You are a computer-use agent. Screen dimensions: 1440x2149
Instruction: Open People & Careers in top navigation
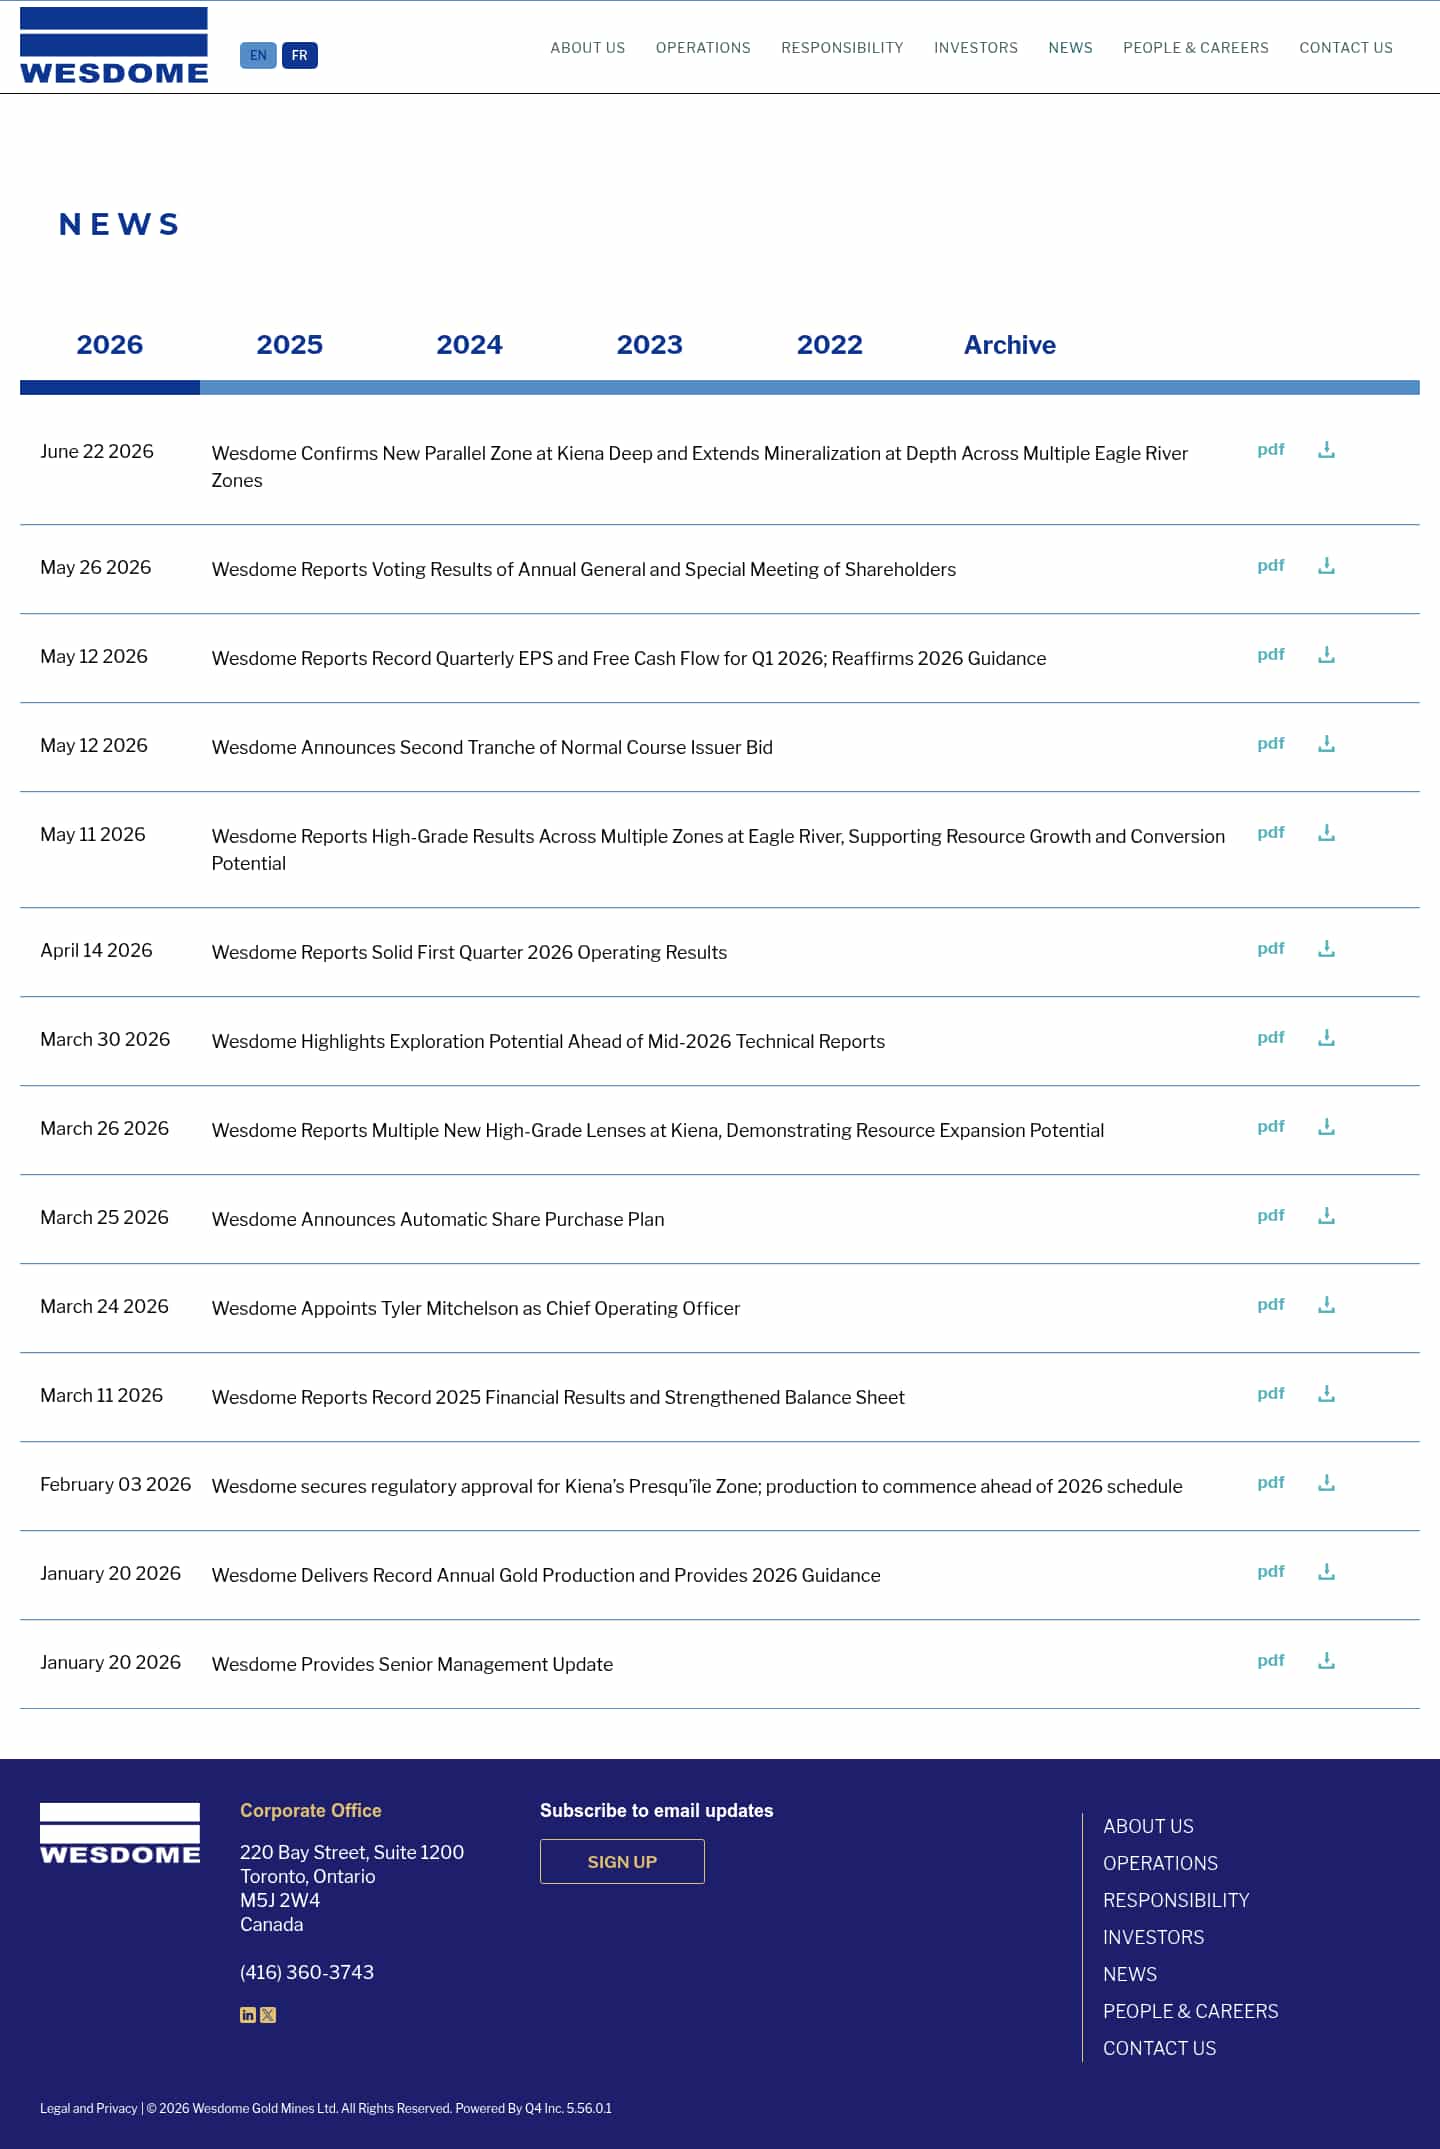pyautogui.click(x=1196, y=48)
